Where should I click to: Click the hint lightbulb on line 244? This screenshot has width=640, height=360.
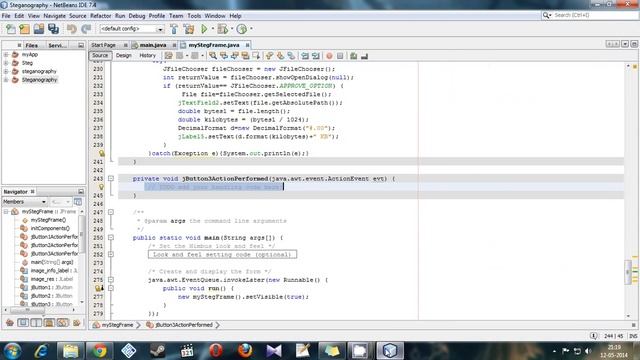coord(101,187)
